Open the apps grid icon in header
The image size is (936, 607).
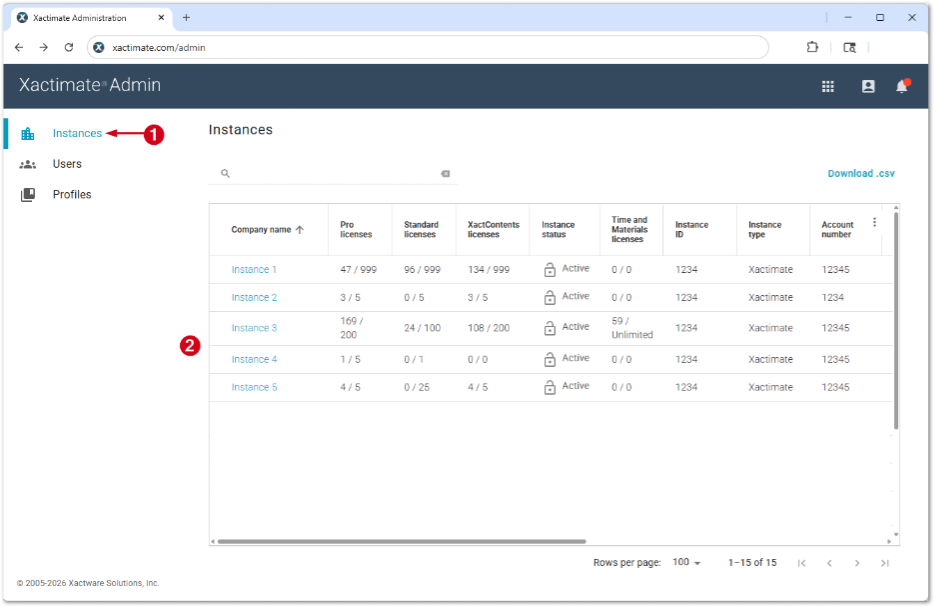827,87
